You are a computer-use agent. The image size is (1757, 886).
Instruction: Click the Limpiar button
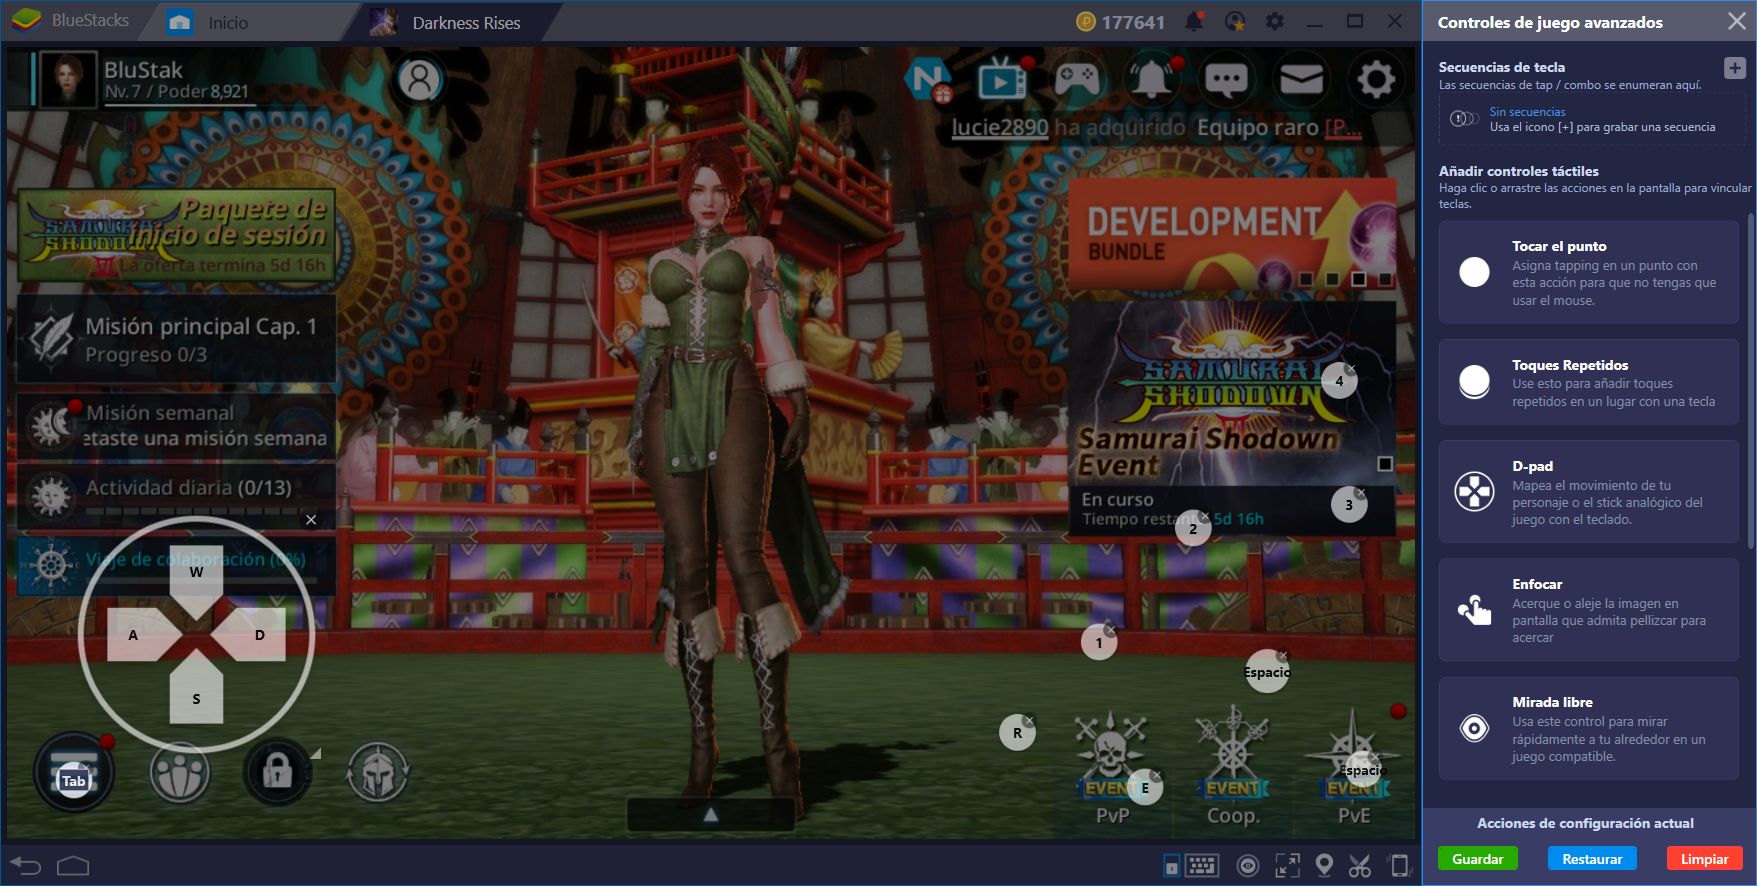coord(1704,859)
